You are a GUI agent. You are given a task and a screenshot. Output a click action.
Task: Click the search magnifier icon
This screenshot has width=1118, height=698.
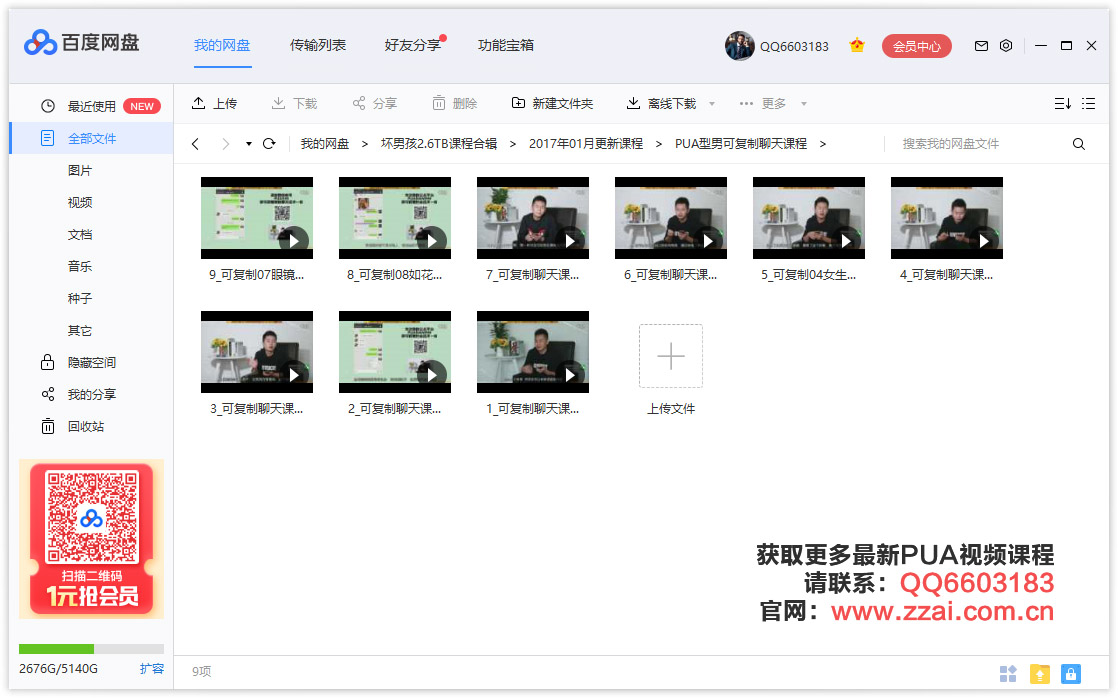click(1079, 144)
